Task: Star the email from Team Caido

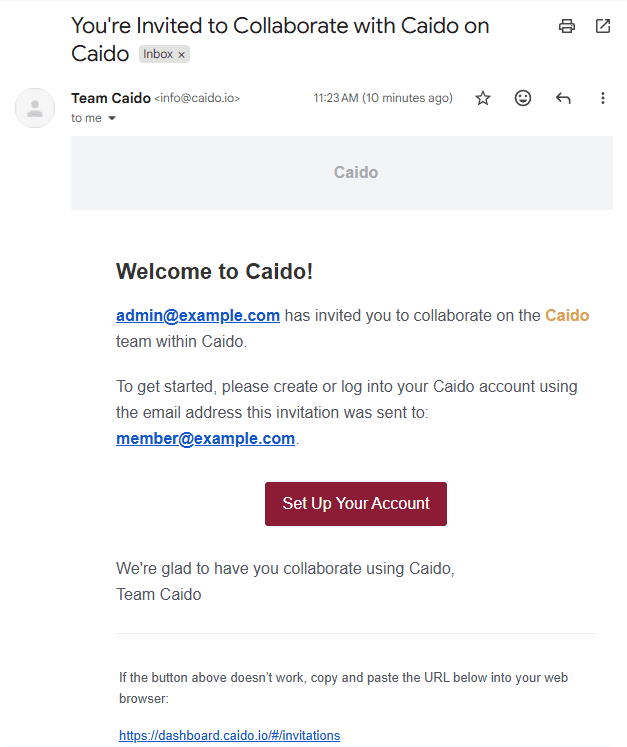Action: [x=483, y=98]
